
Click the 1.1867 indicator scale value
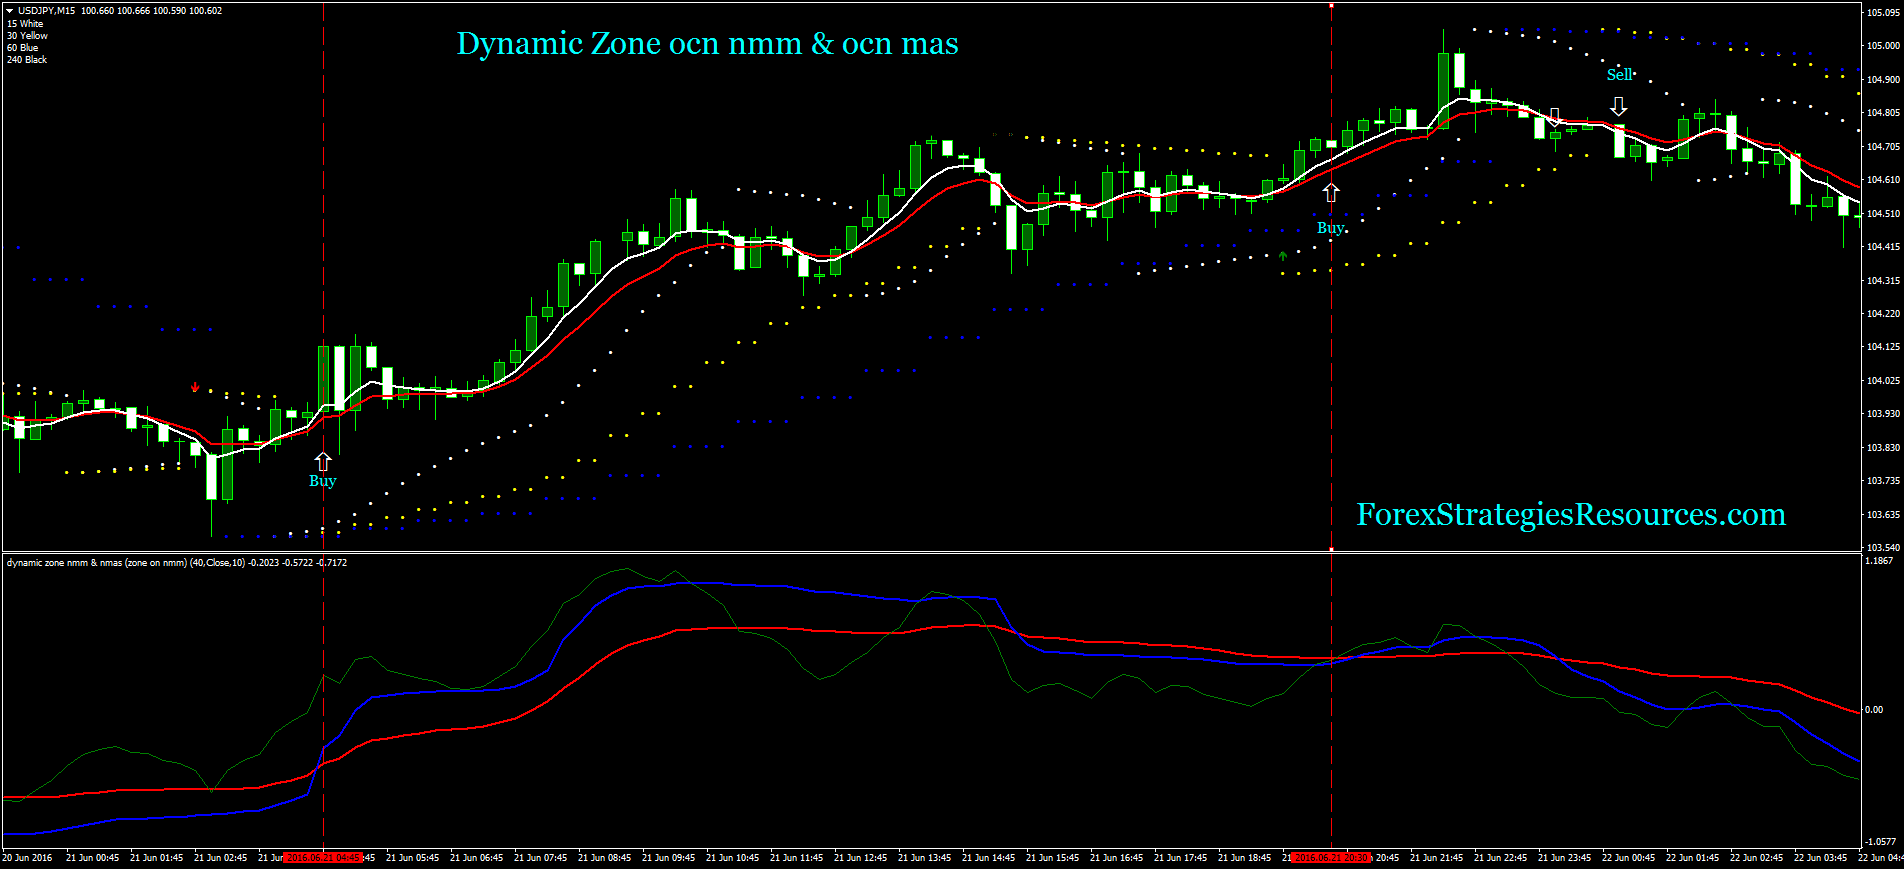(1880, 561)
